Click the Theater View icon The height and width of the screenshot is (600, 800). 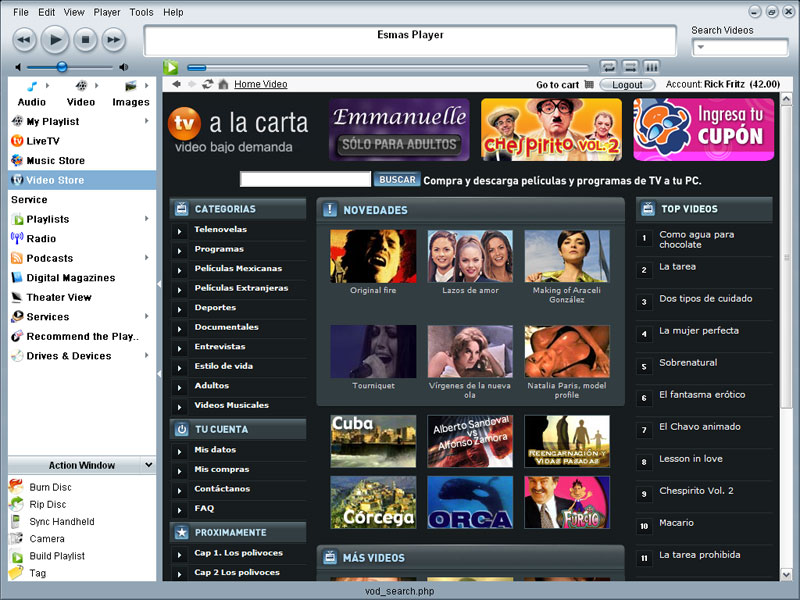pos(17,297)
